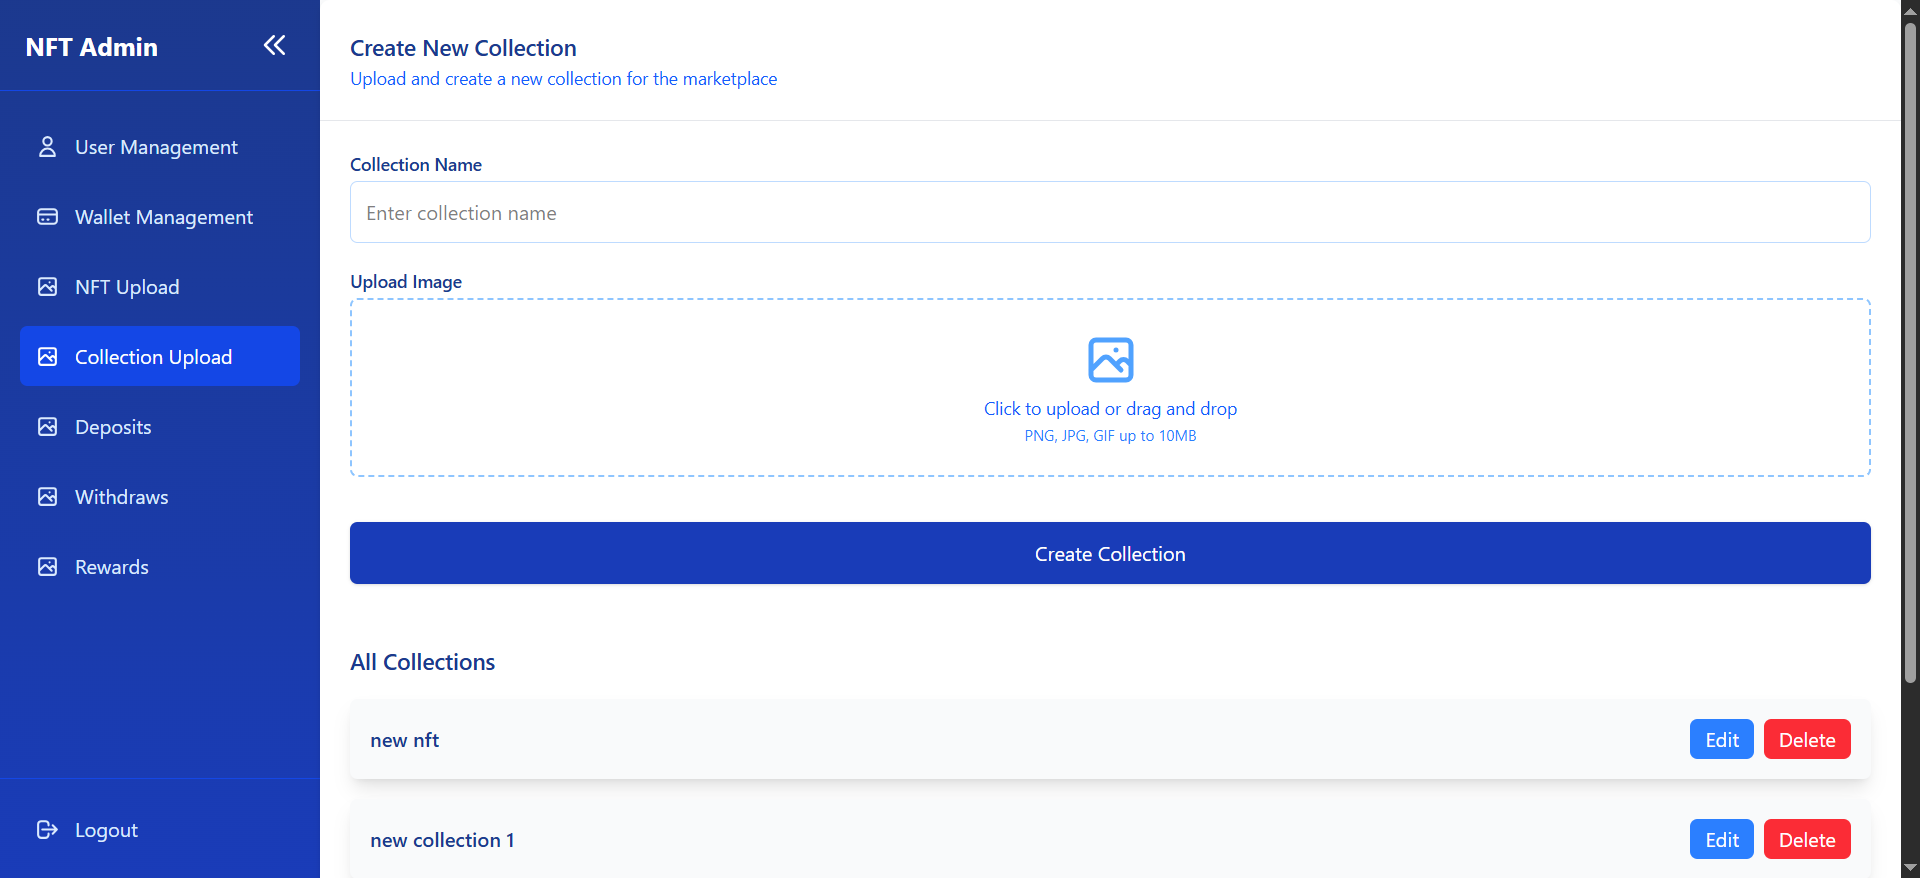Select the NFT Upload image icon
1920x878 pixels.
(x=48, y=286)
